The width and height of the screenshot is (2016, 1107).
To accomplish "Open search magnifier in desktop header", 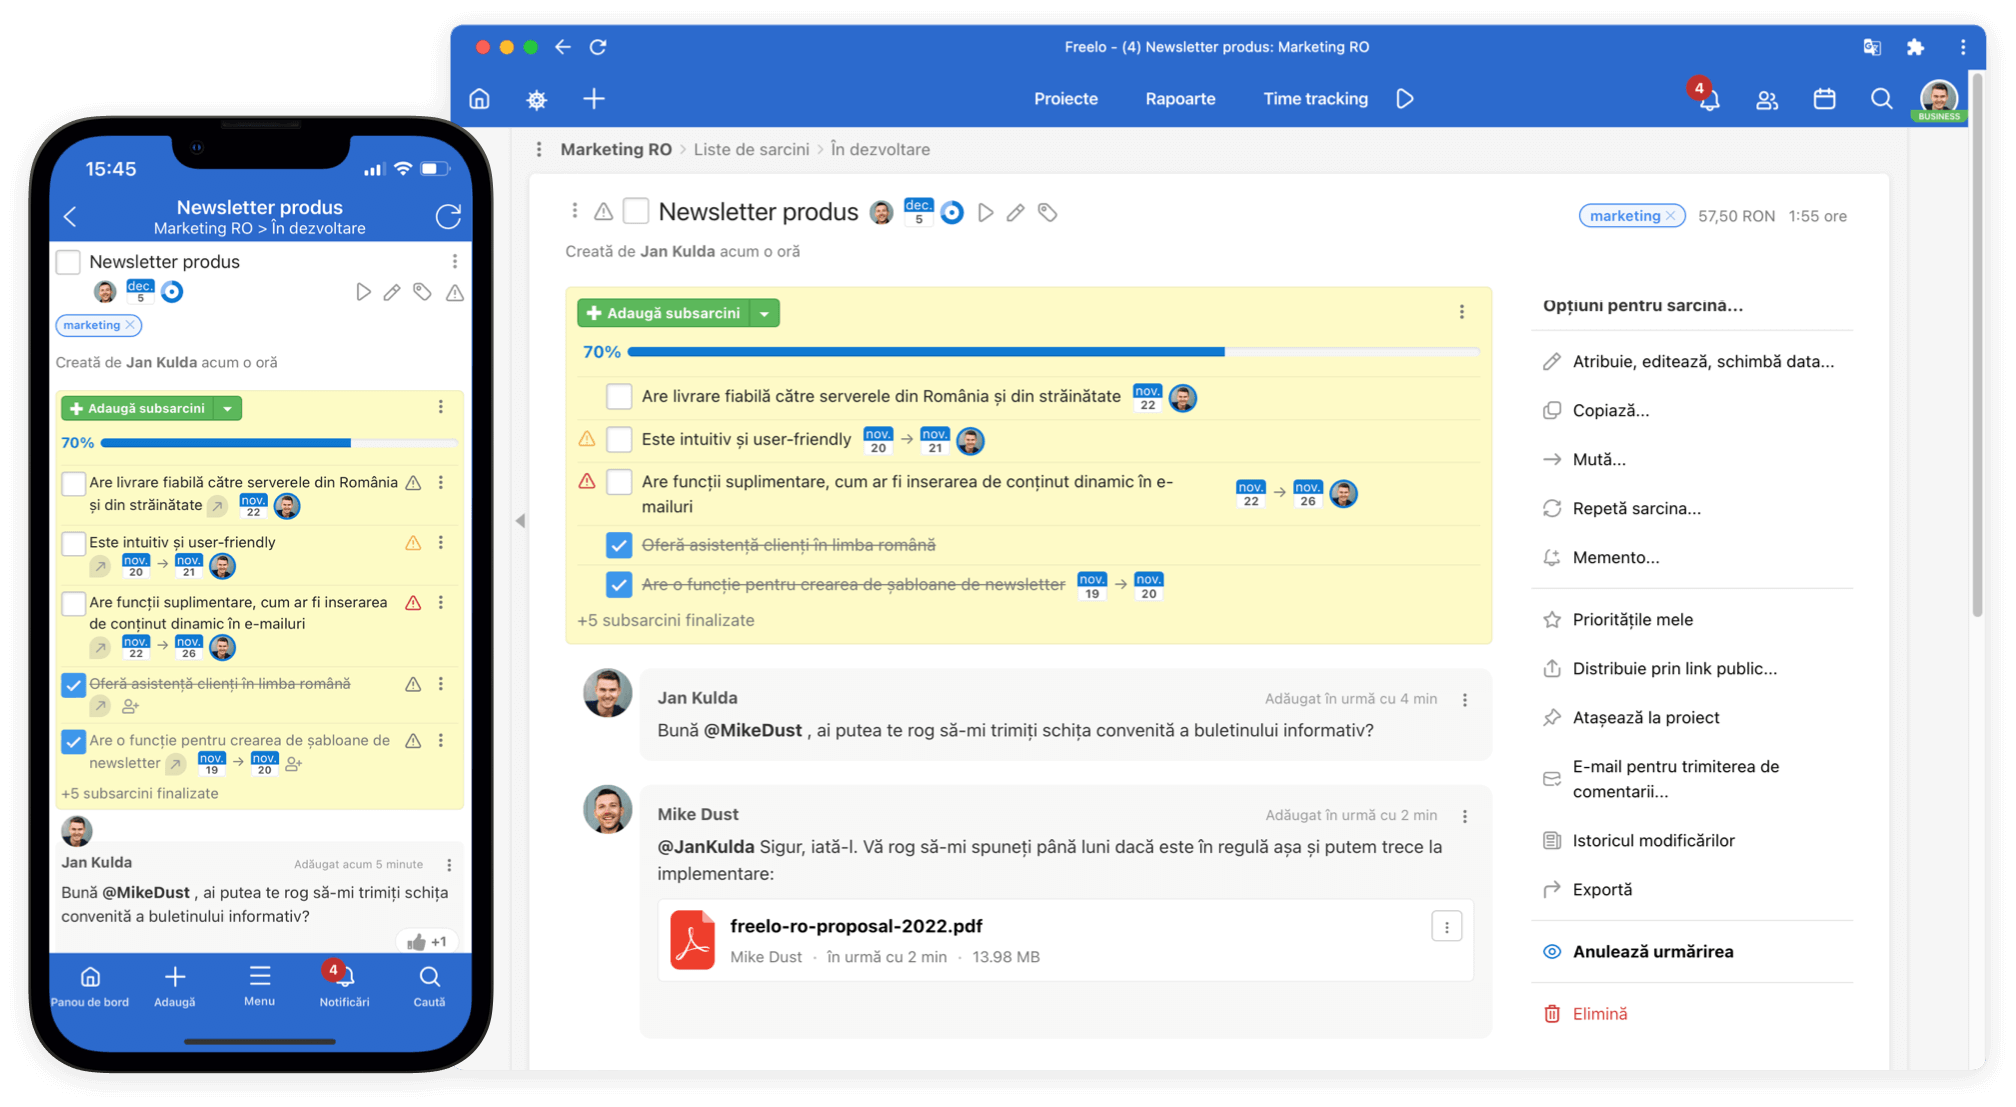I will (1881, 99).
